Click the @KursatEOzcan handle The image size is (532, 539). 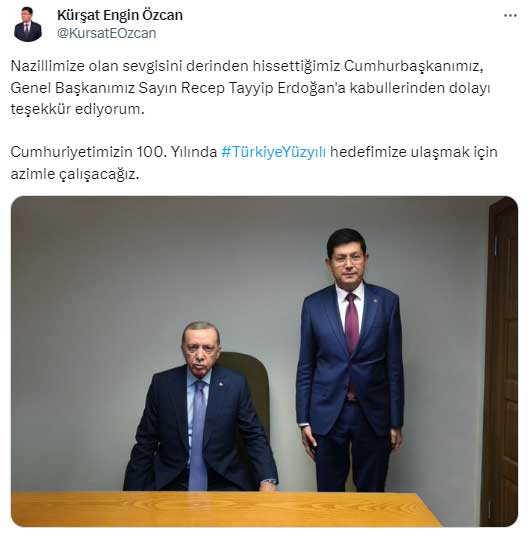tap(107, 33)
